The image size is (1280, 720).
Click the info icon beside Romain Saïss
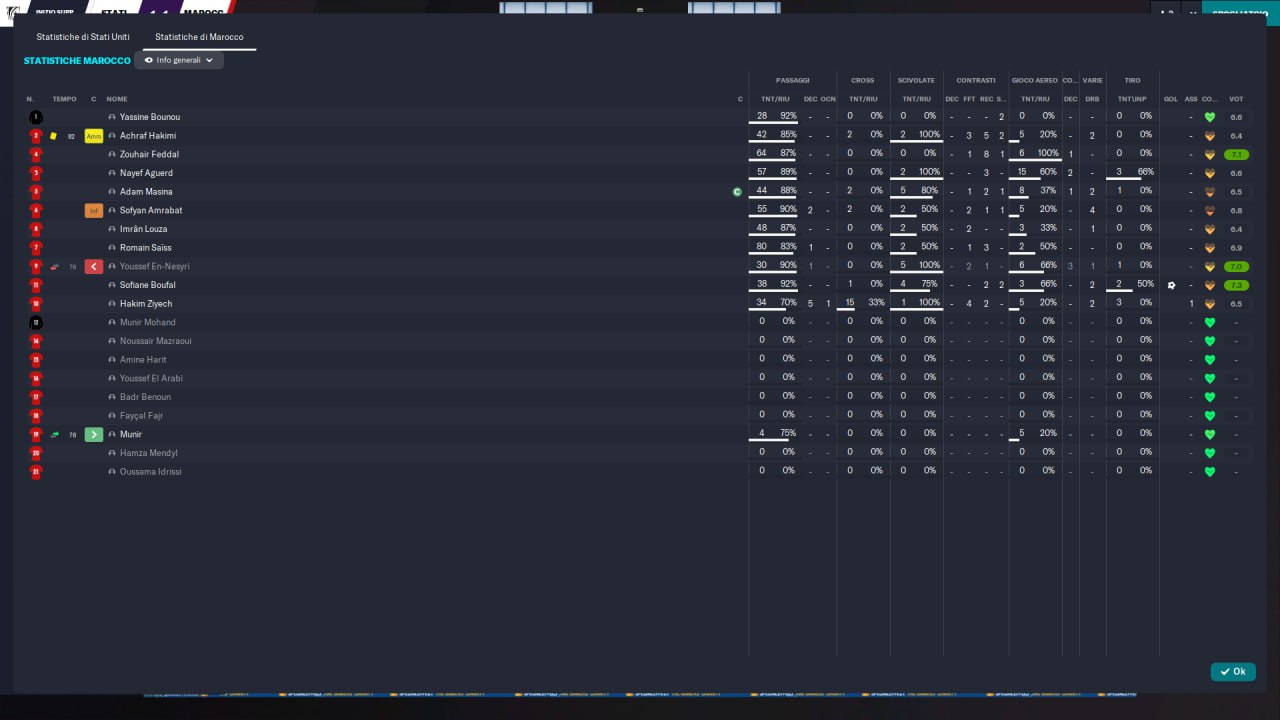pyautogui.click(x=112, y=248)
